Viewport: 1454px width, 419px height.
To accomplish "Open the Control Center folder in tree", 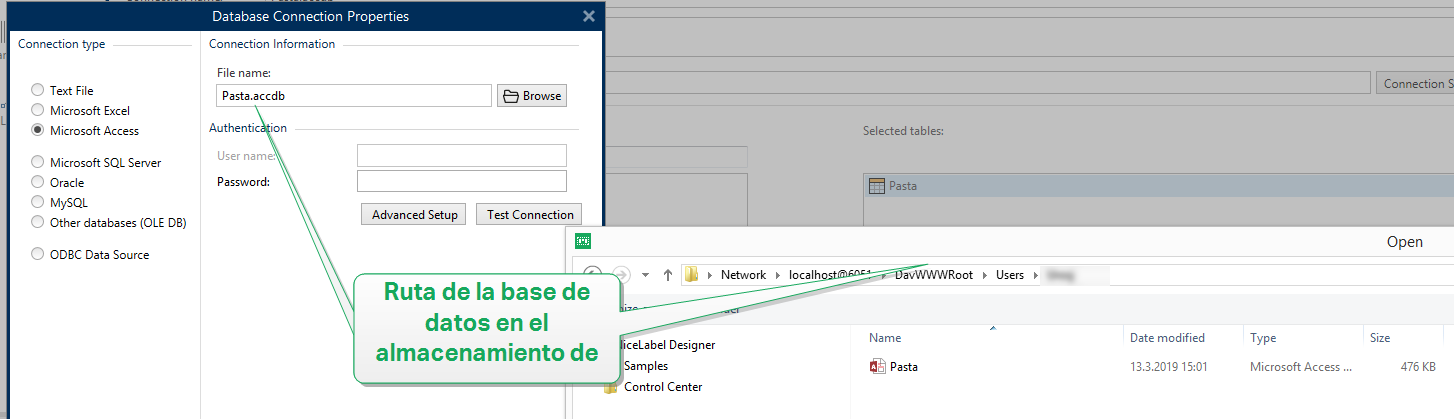I will coord(663,387).
